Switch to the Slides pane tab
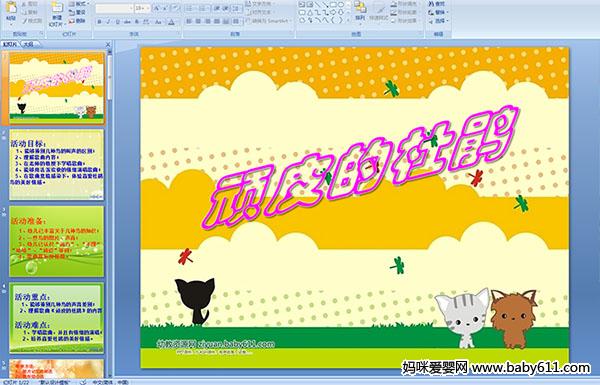Screen dimensions: 600x385 pyautogui.click(x=10, y=44)
